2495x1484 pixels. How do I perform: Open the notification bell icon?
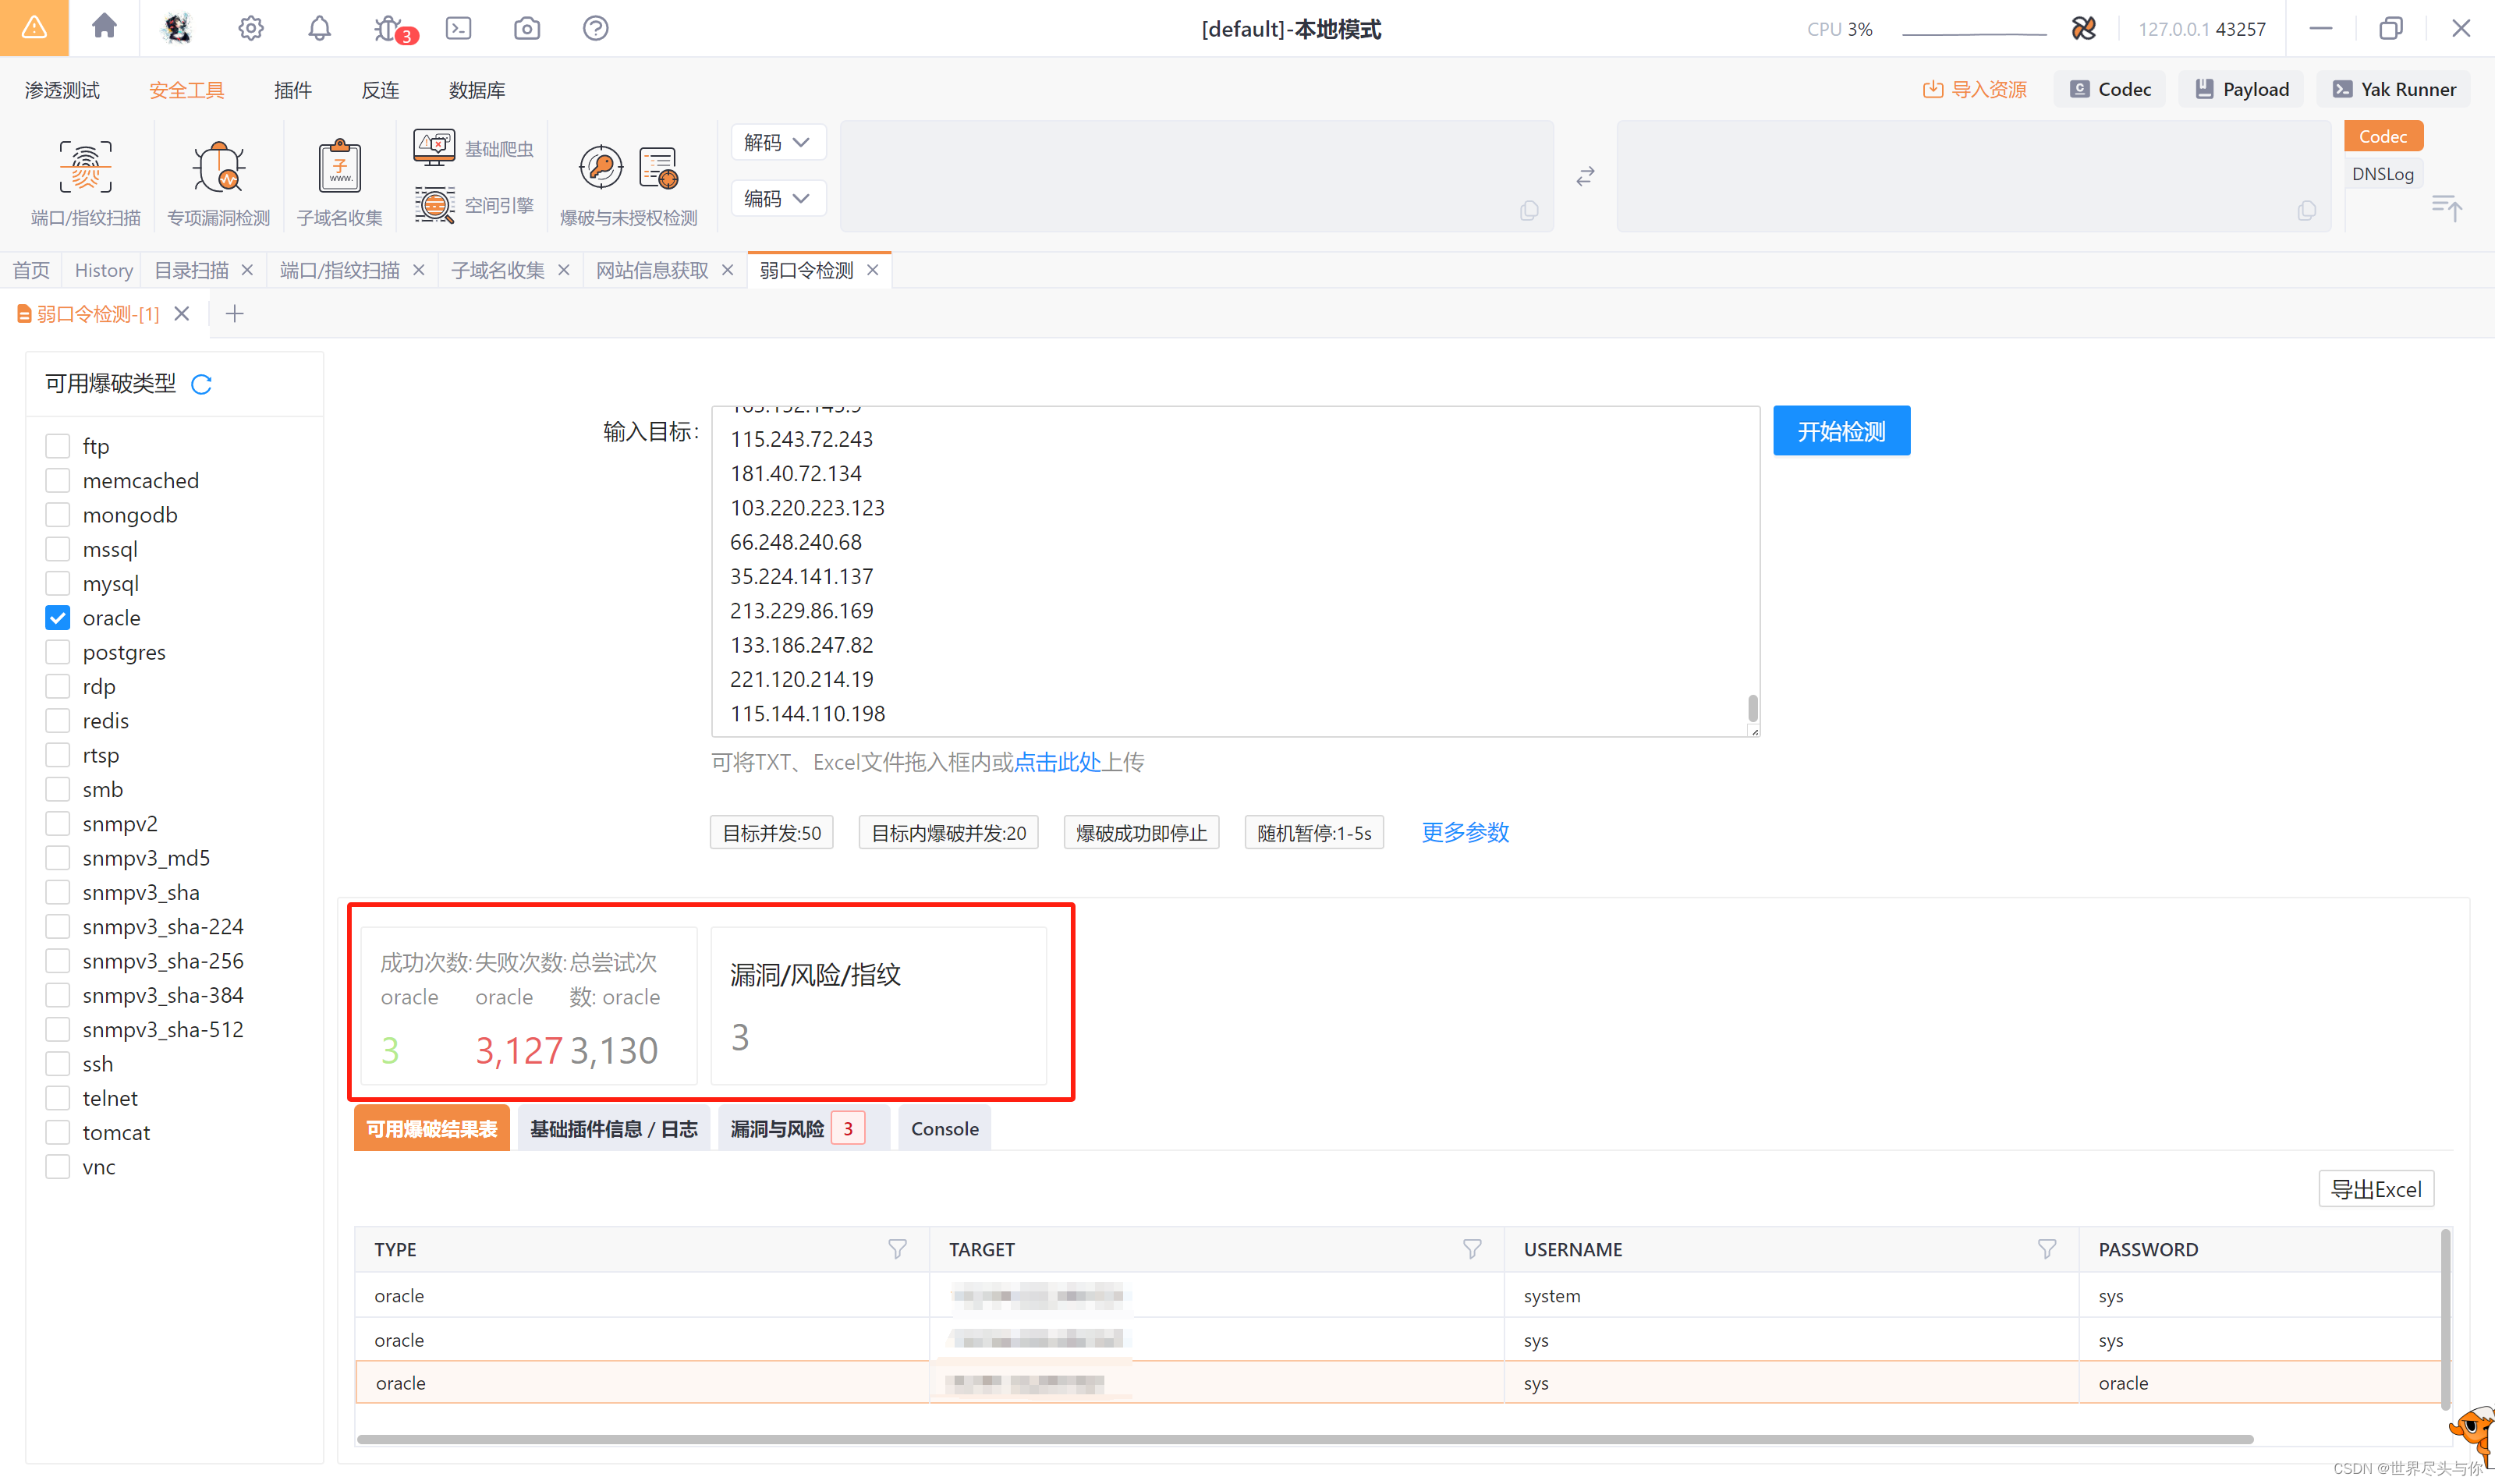coord(319,28)
